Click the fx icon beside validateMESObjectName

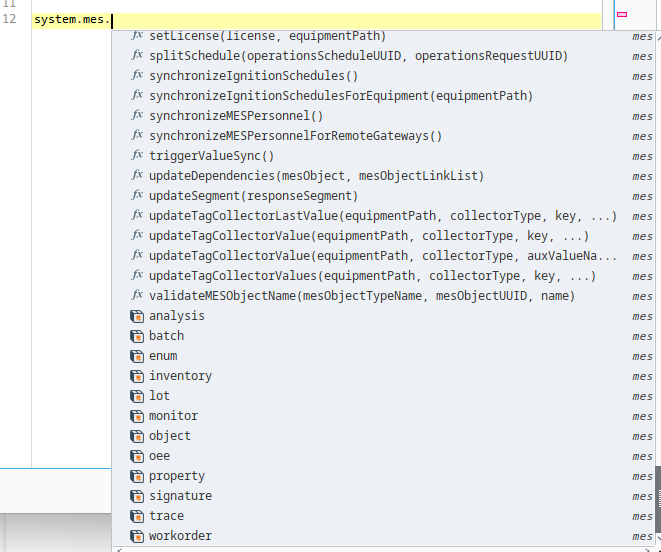tap(137, 296)
